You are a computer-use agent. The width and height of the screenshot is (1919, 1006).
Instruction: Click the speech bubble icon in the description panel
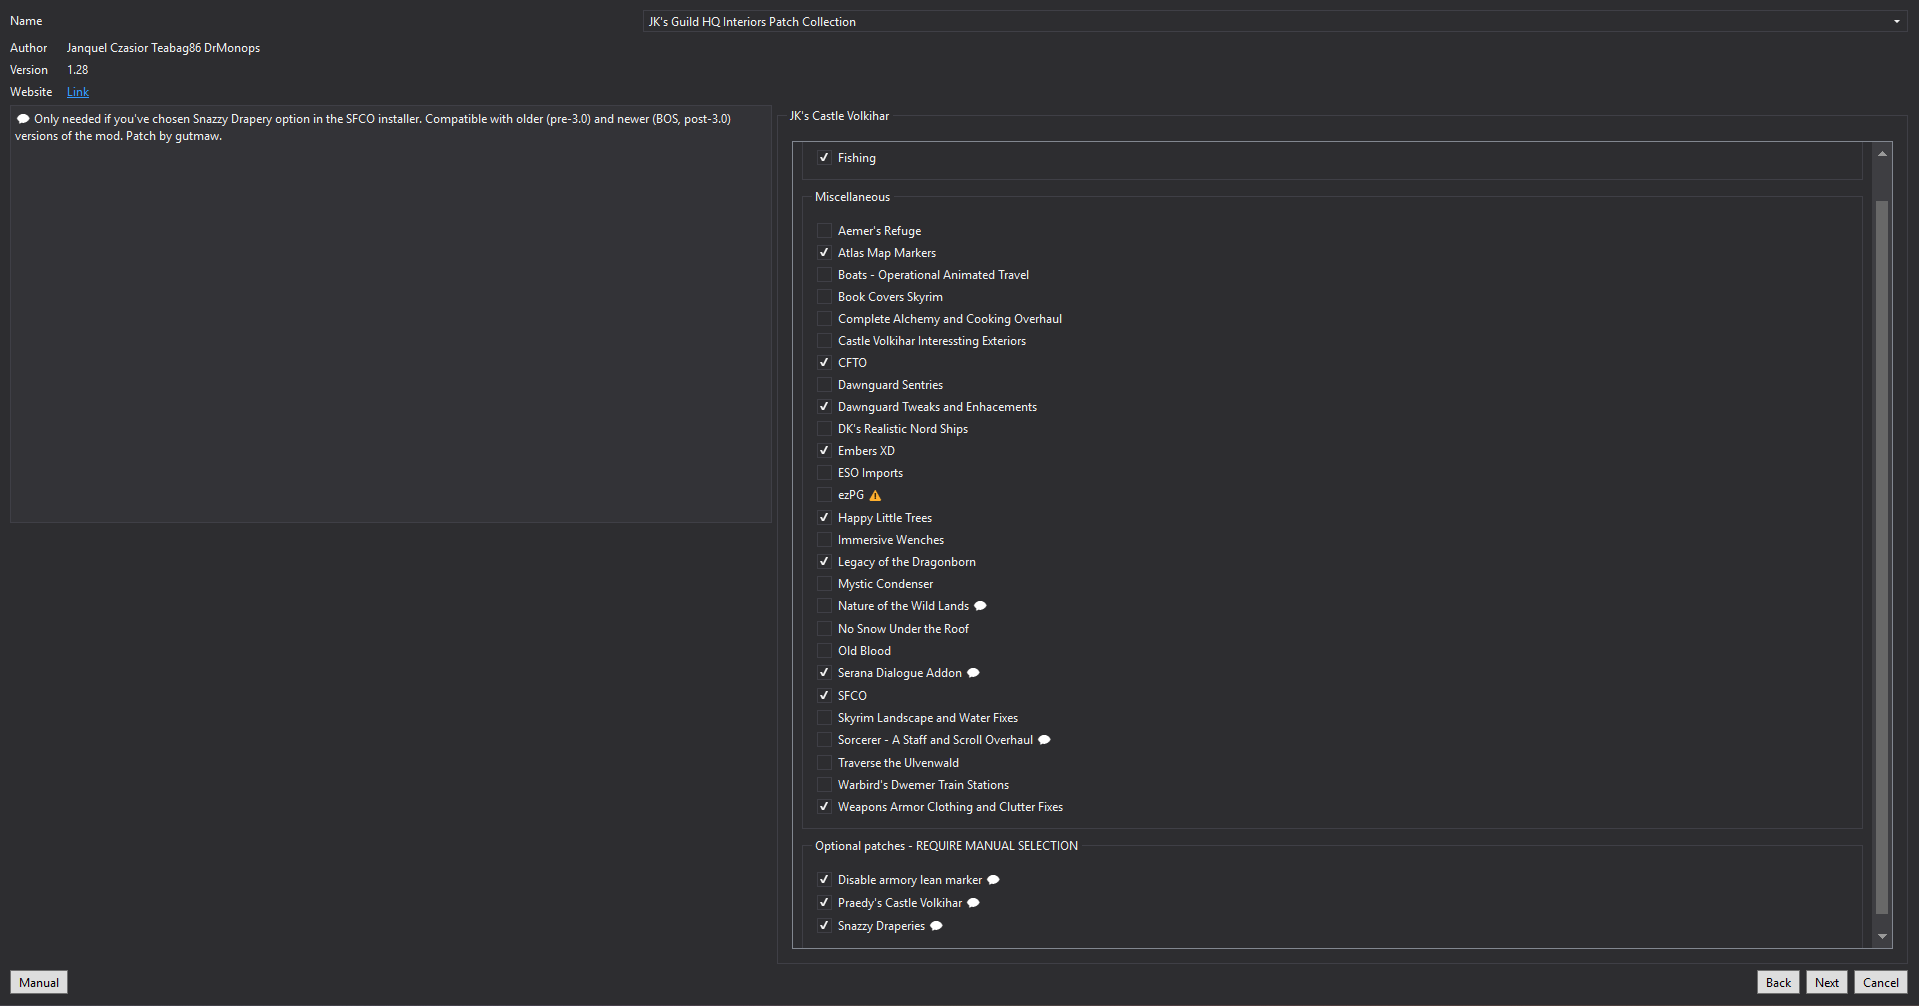pyautogui.click(x=23, y=119)
